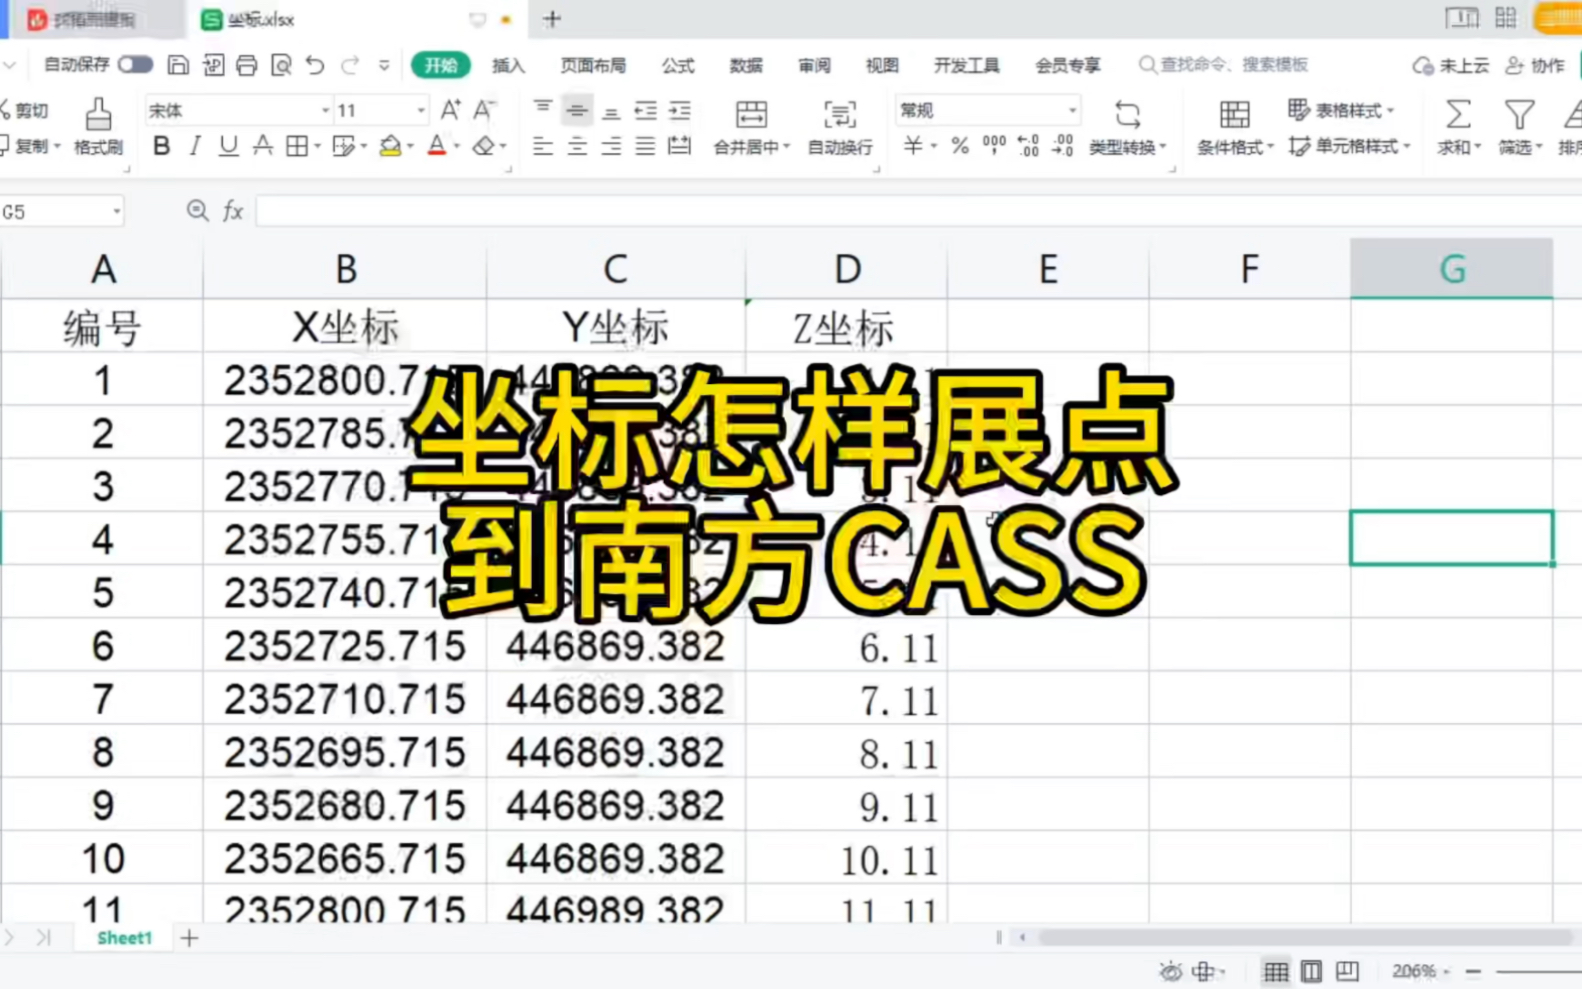
Task: Click the ￥ currency format icon
Action: [912, 146]
